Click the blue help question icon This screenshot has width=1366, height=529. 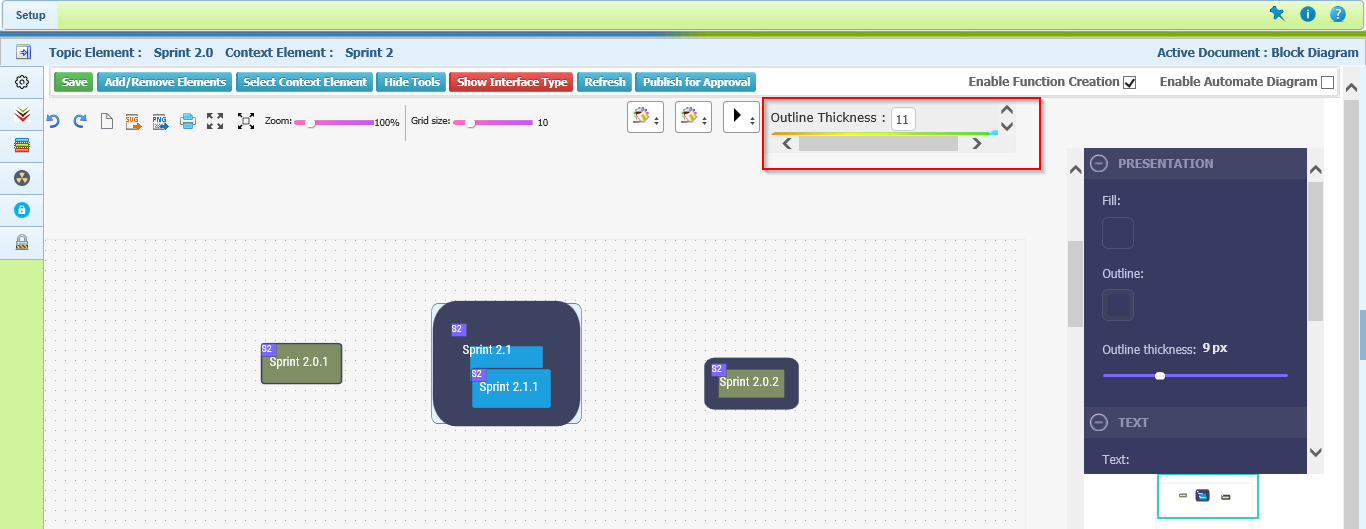[1338, 14]
